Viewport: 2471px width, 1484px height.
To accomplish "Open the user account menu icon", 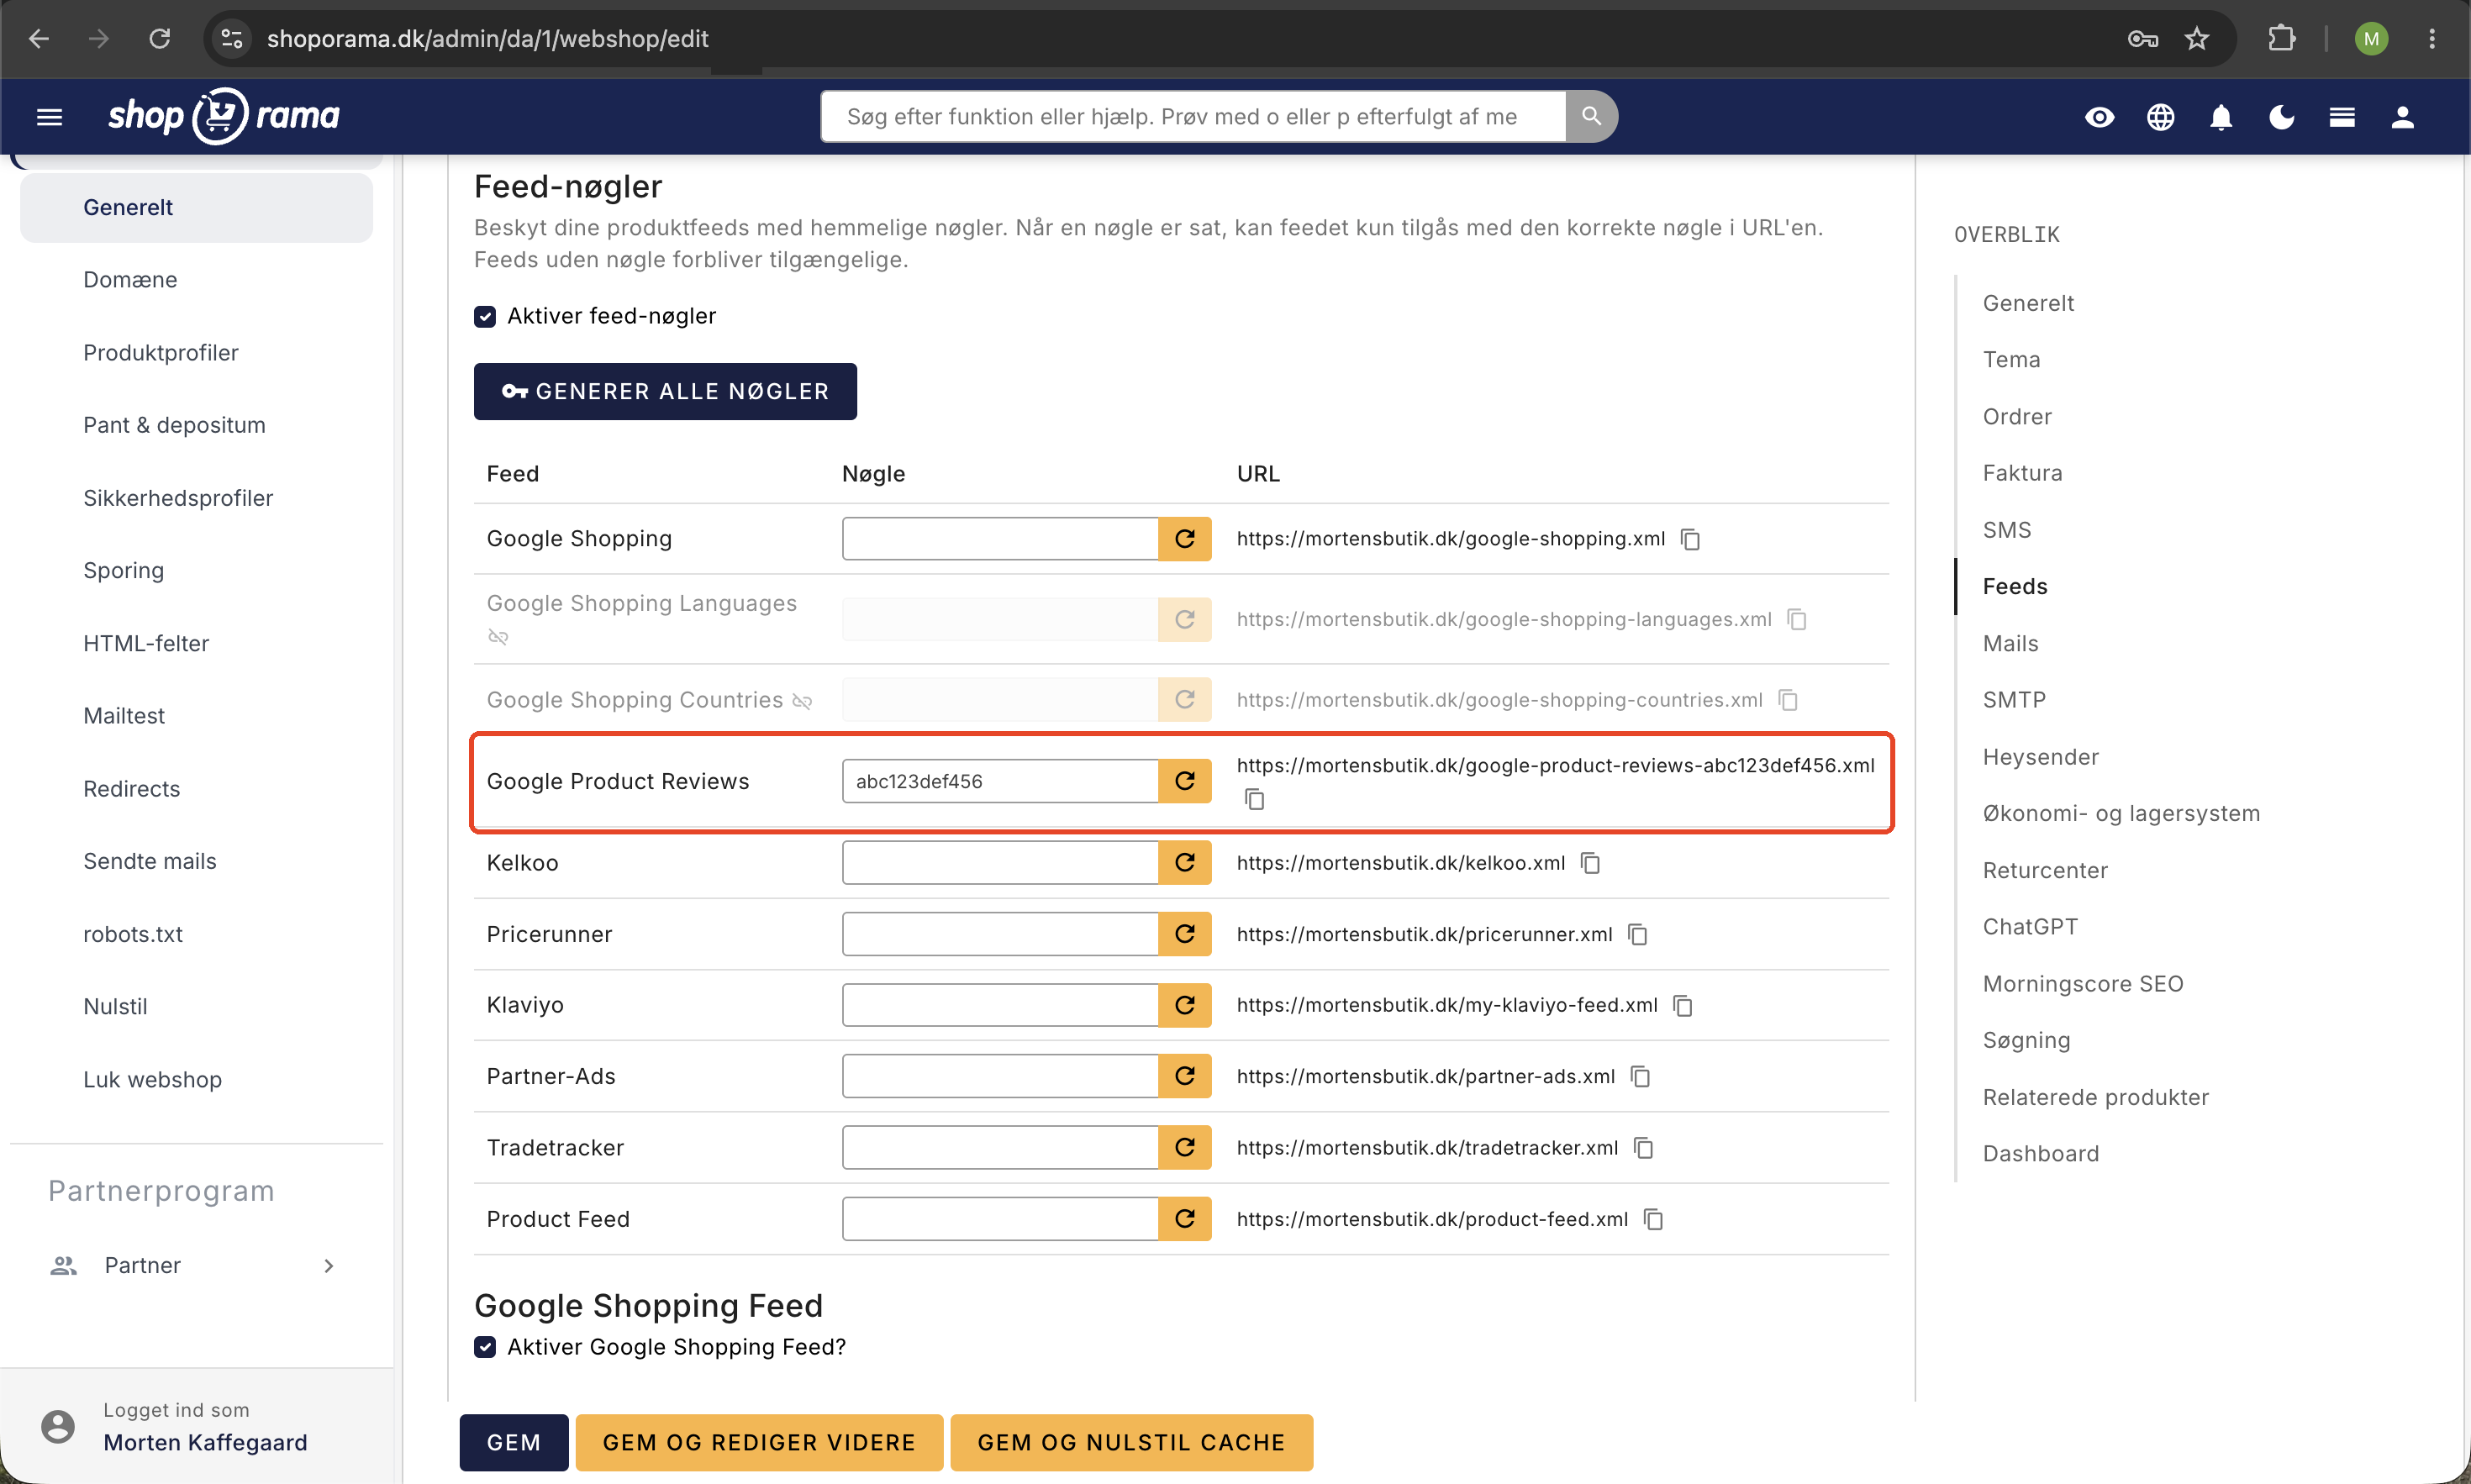I will point(2402,117).
